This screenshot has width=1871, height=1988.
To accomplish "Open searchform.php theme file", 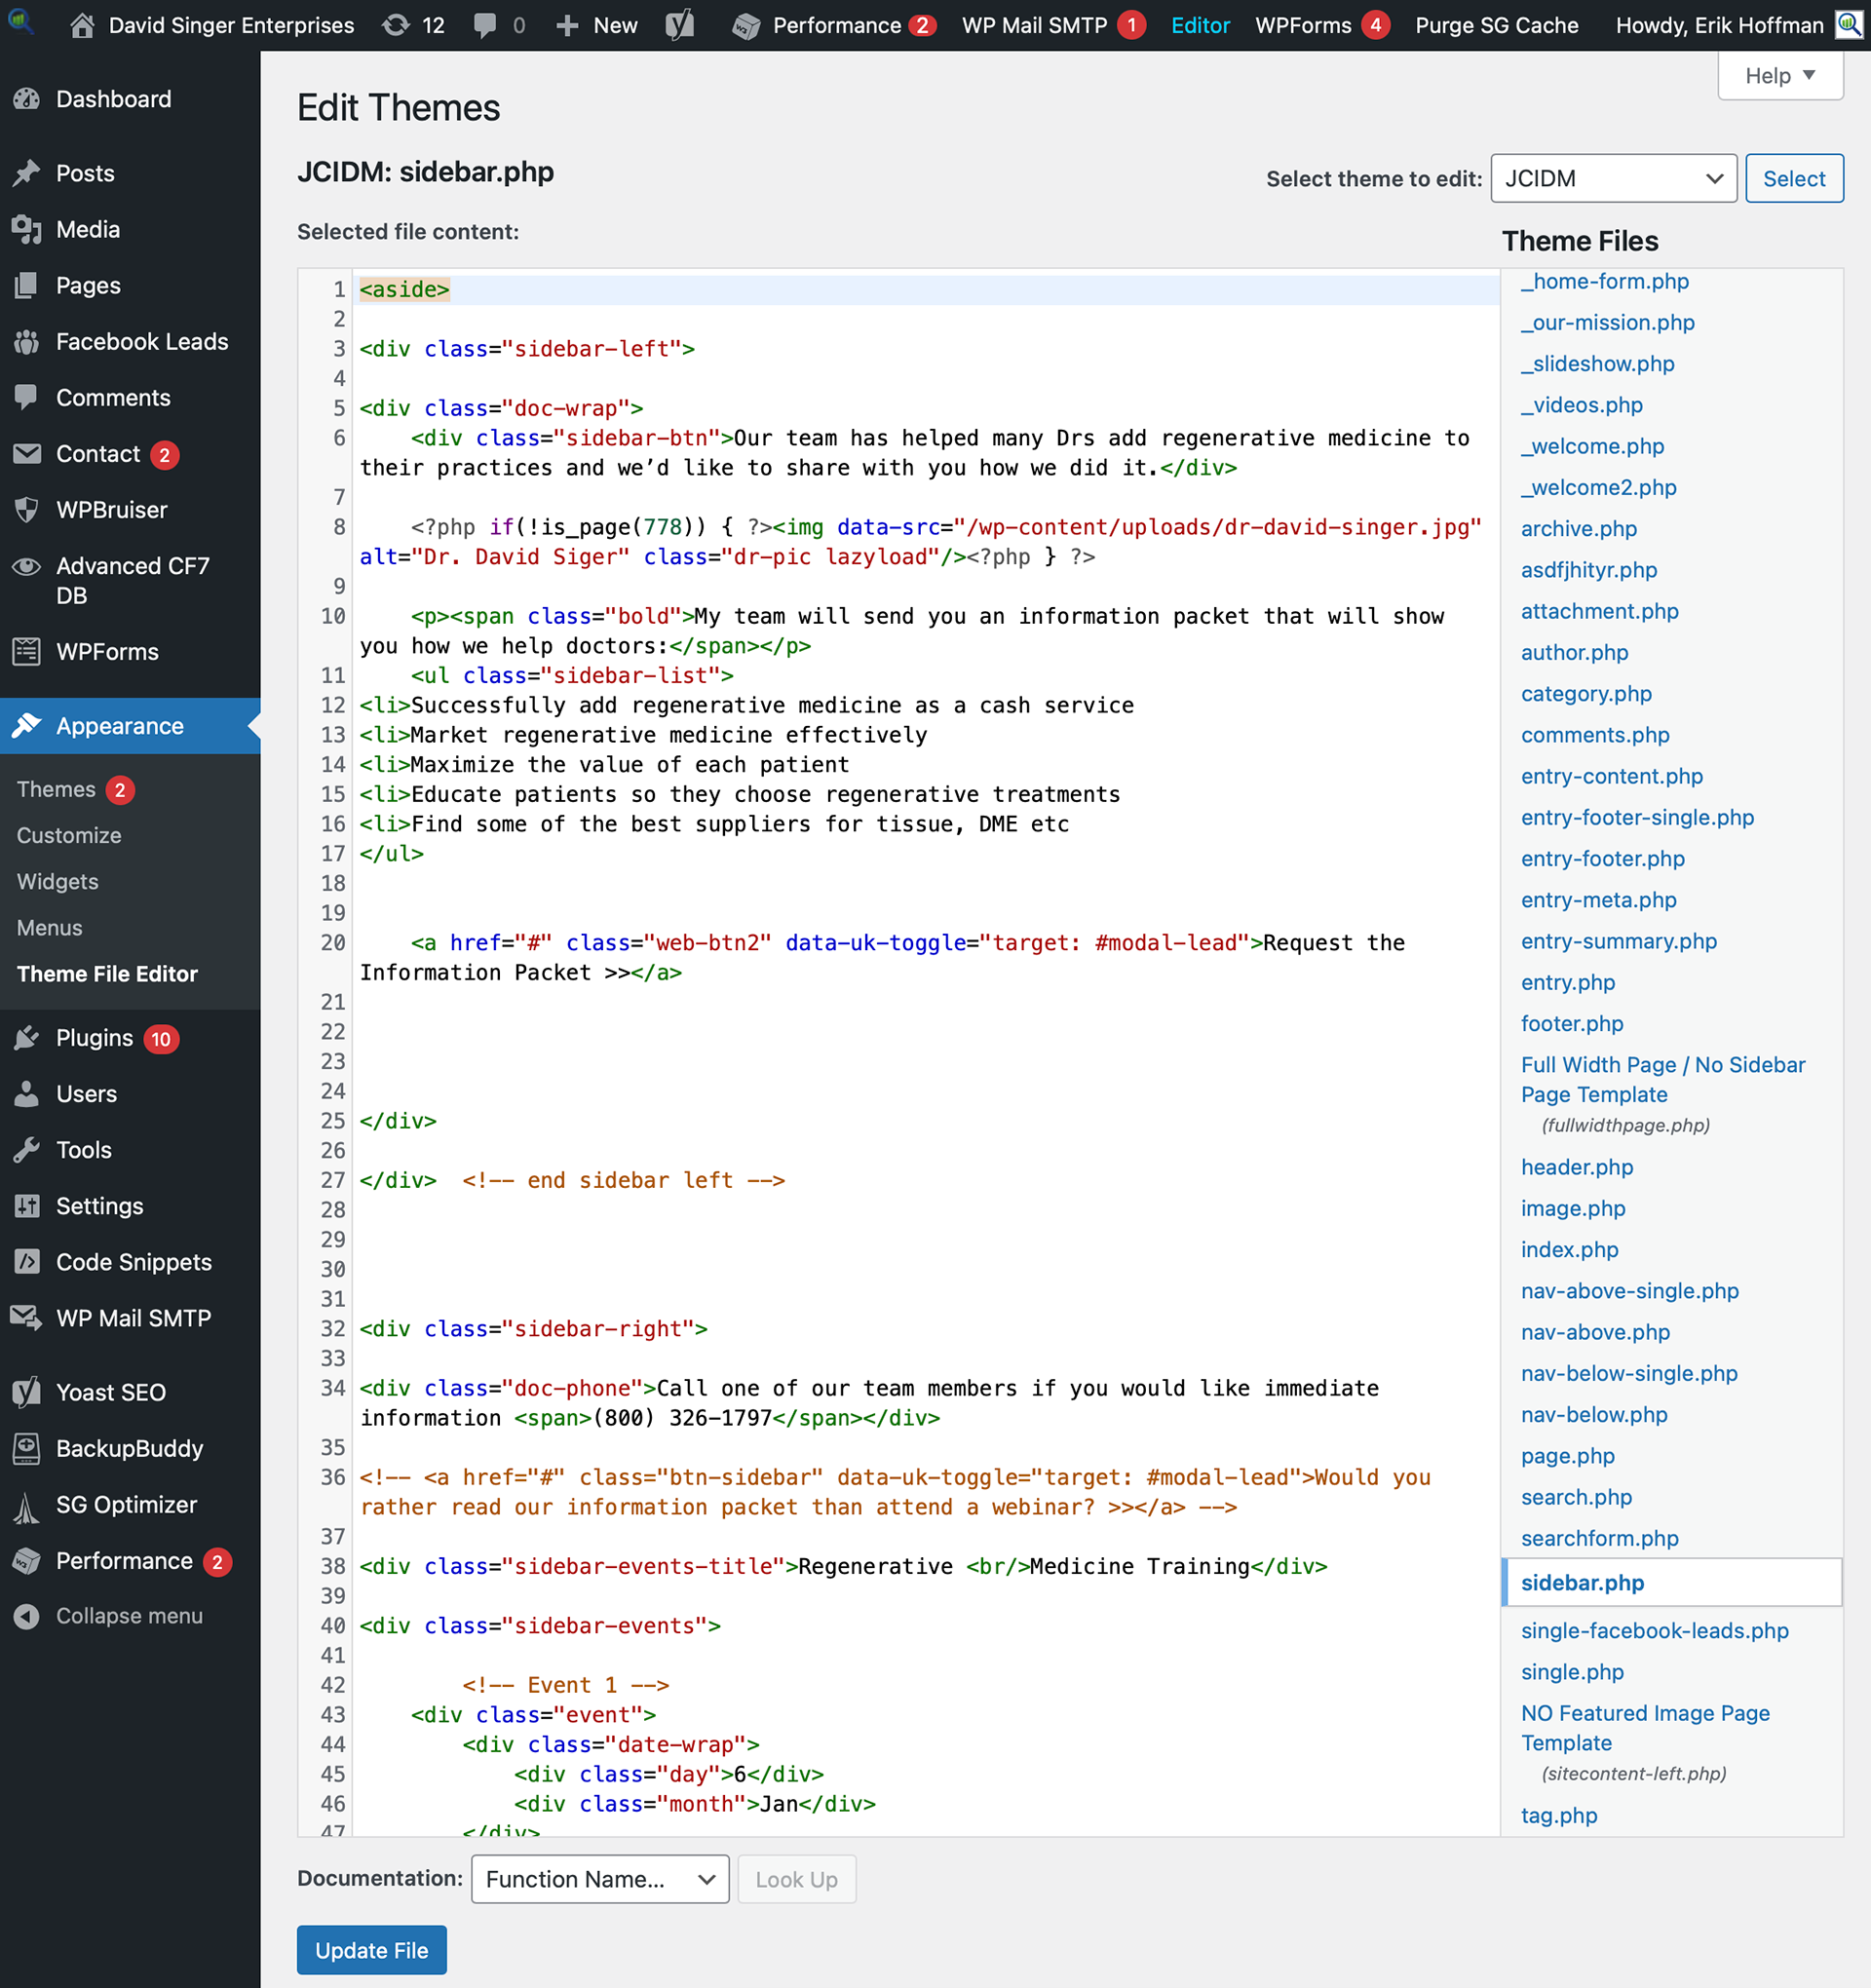I will (x=1600, y=1539).
